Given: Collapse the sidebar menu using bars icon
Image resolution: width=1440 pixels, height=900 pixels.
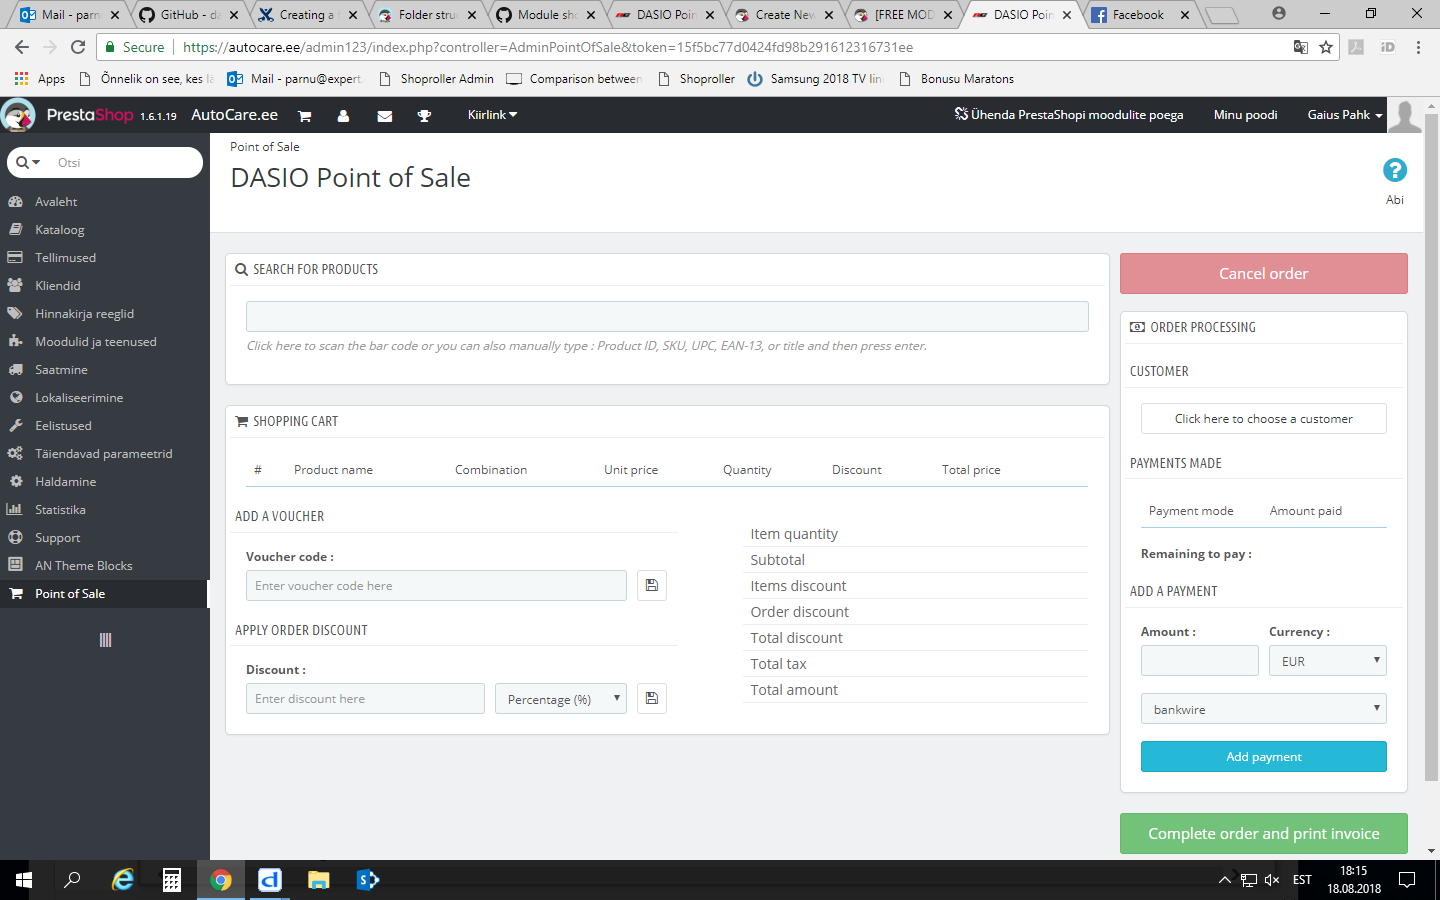Looking at the screenshot, I should pos(105,640).
